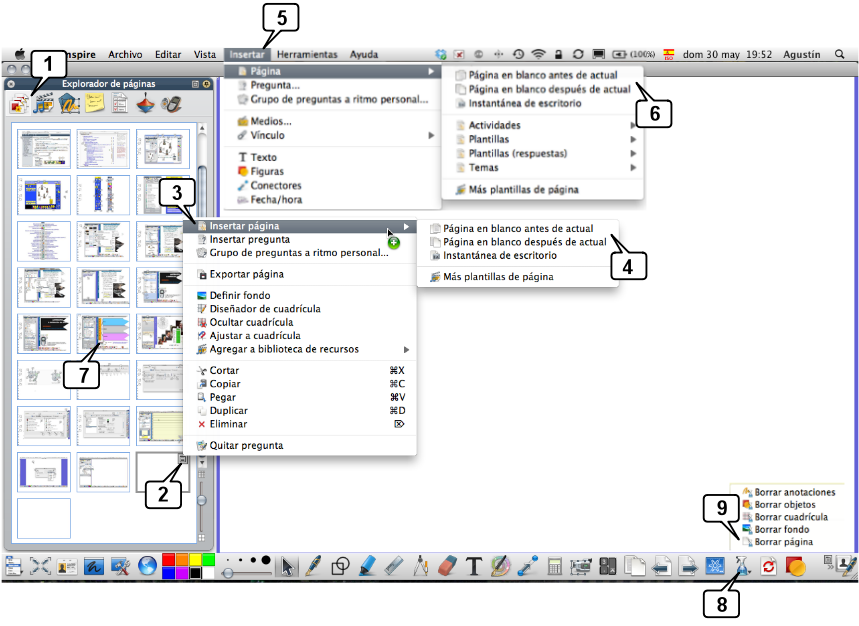Select the Eraser tool

(x=447, y=566)
